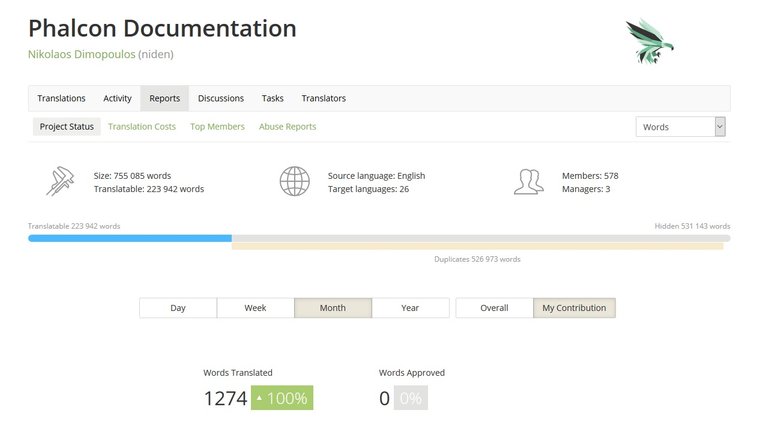Open Abuse Reports link
Screen dimensions: 768x422
point(288,127)
